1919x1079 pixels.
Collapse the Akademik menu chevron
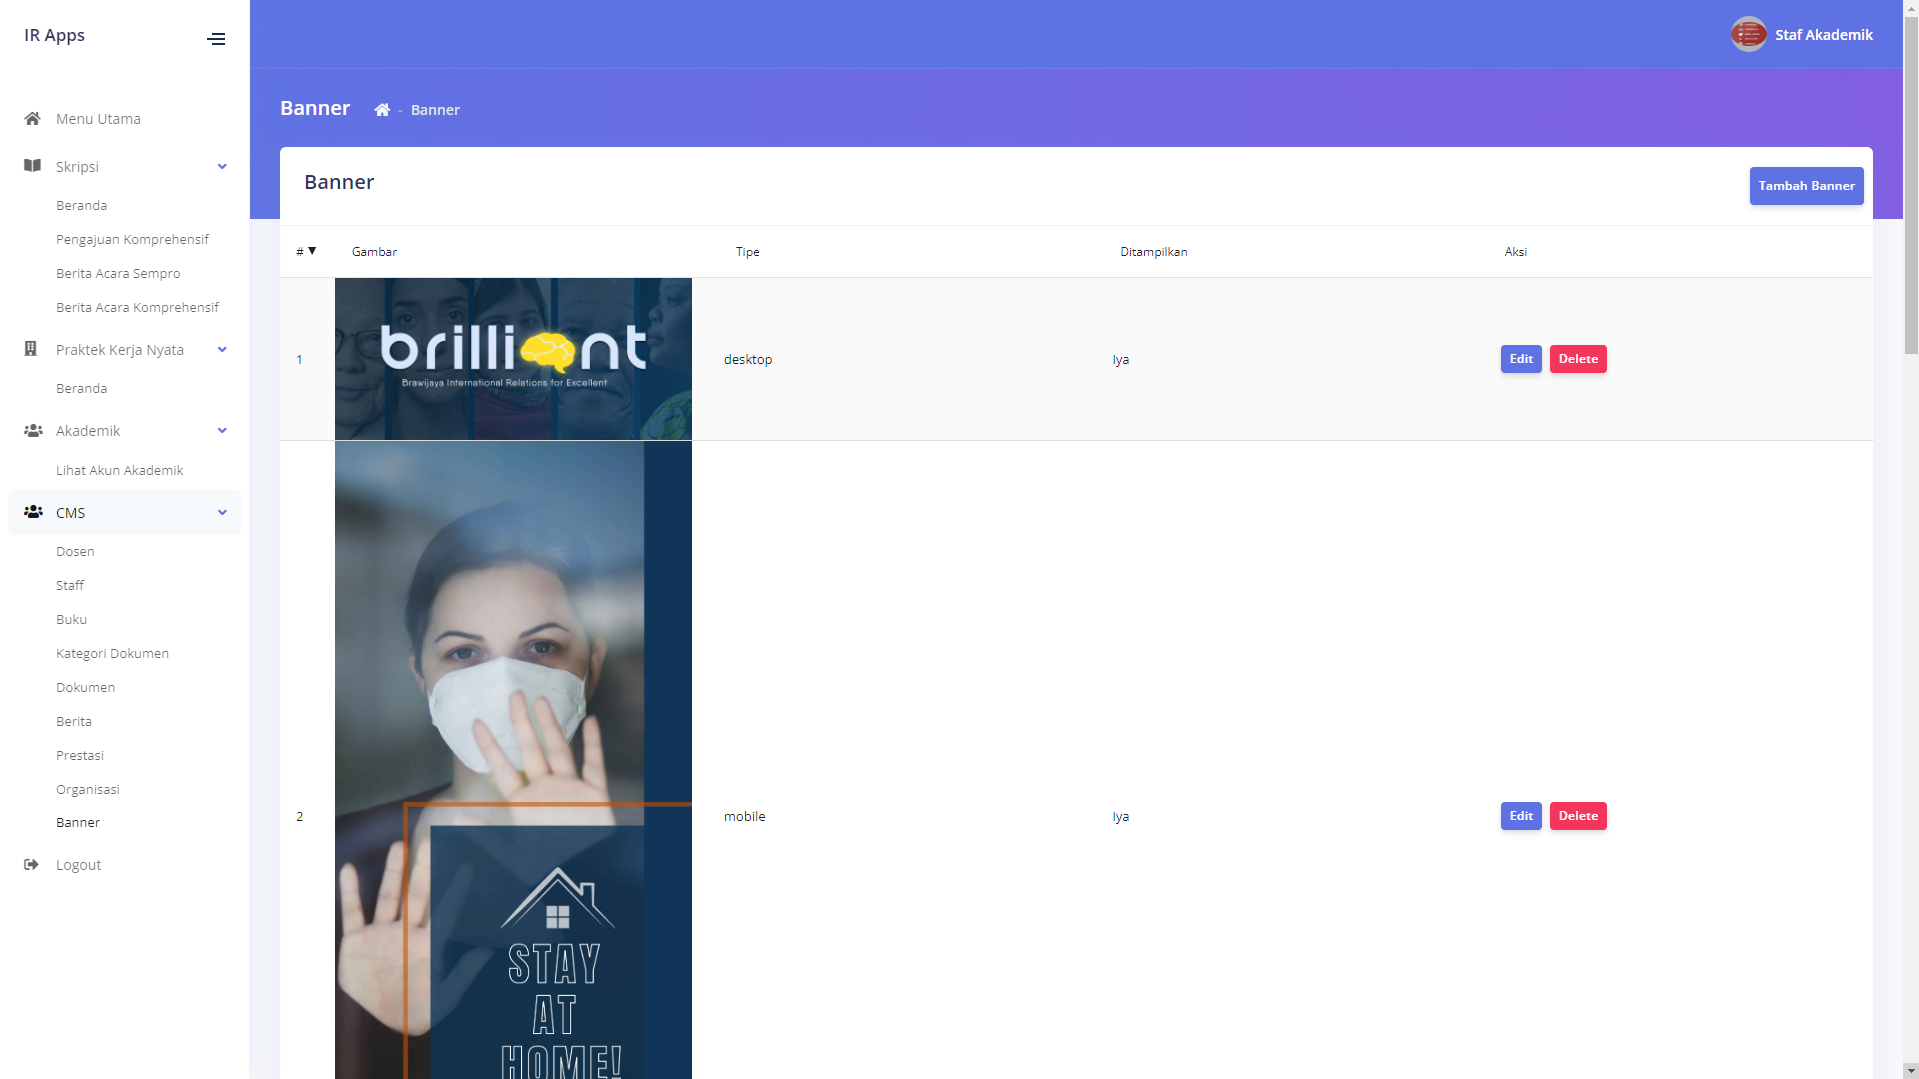tap(222, 430)
